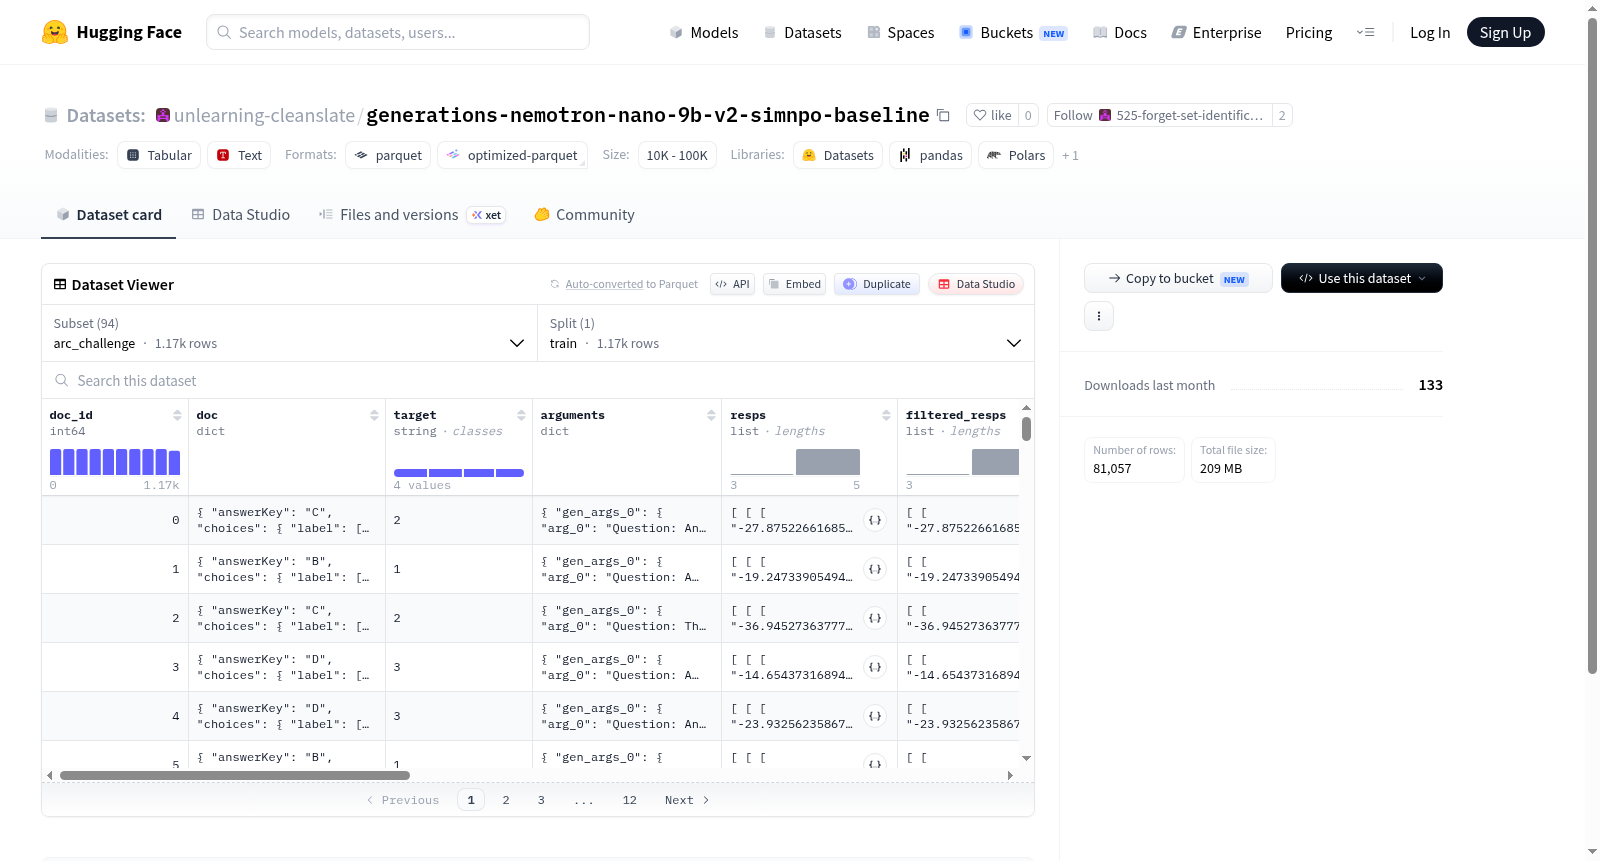Expand resps cell JSON in row 3

coord(875,667)
